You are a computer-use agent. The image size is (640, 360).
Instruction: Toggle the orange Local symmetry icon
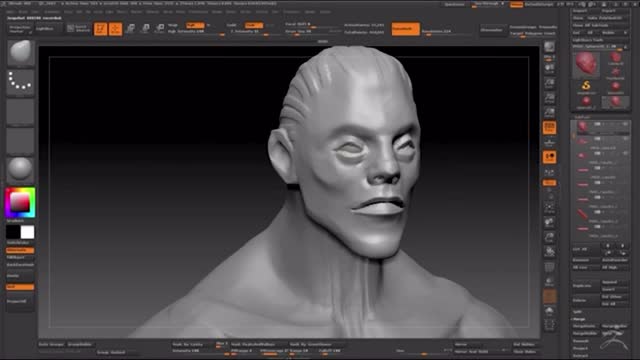tap(549, 157)
